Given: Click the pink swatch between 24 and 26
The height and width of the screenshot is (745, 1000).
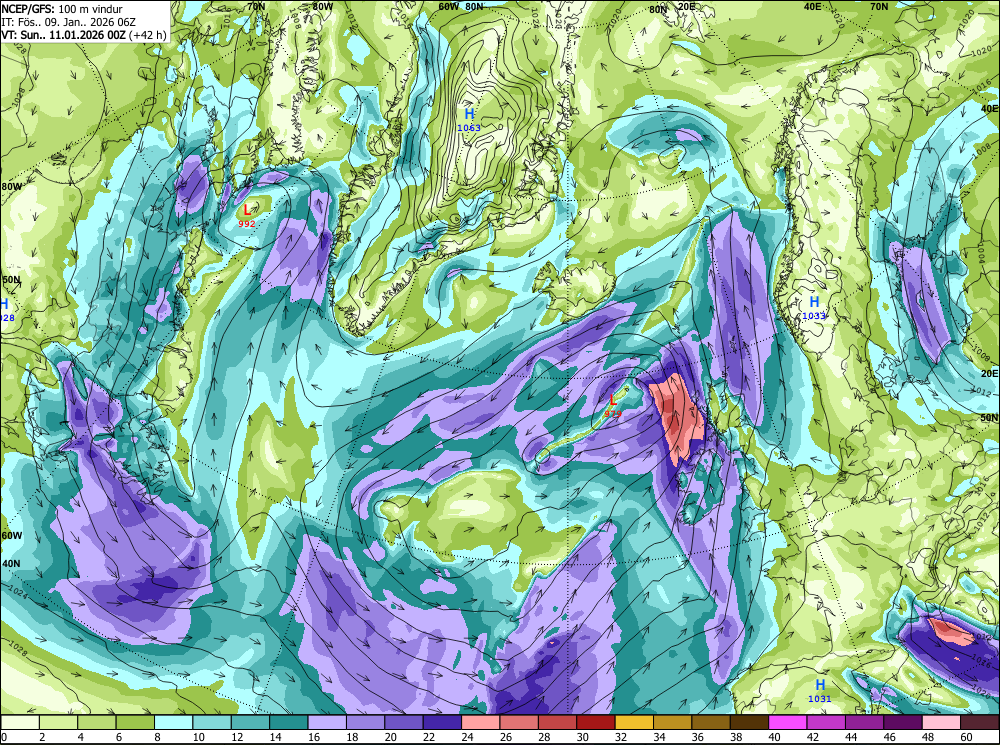Looking at the screenshot, I should pyautogui.click(x=480, y=722).
